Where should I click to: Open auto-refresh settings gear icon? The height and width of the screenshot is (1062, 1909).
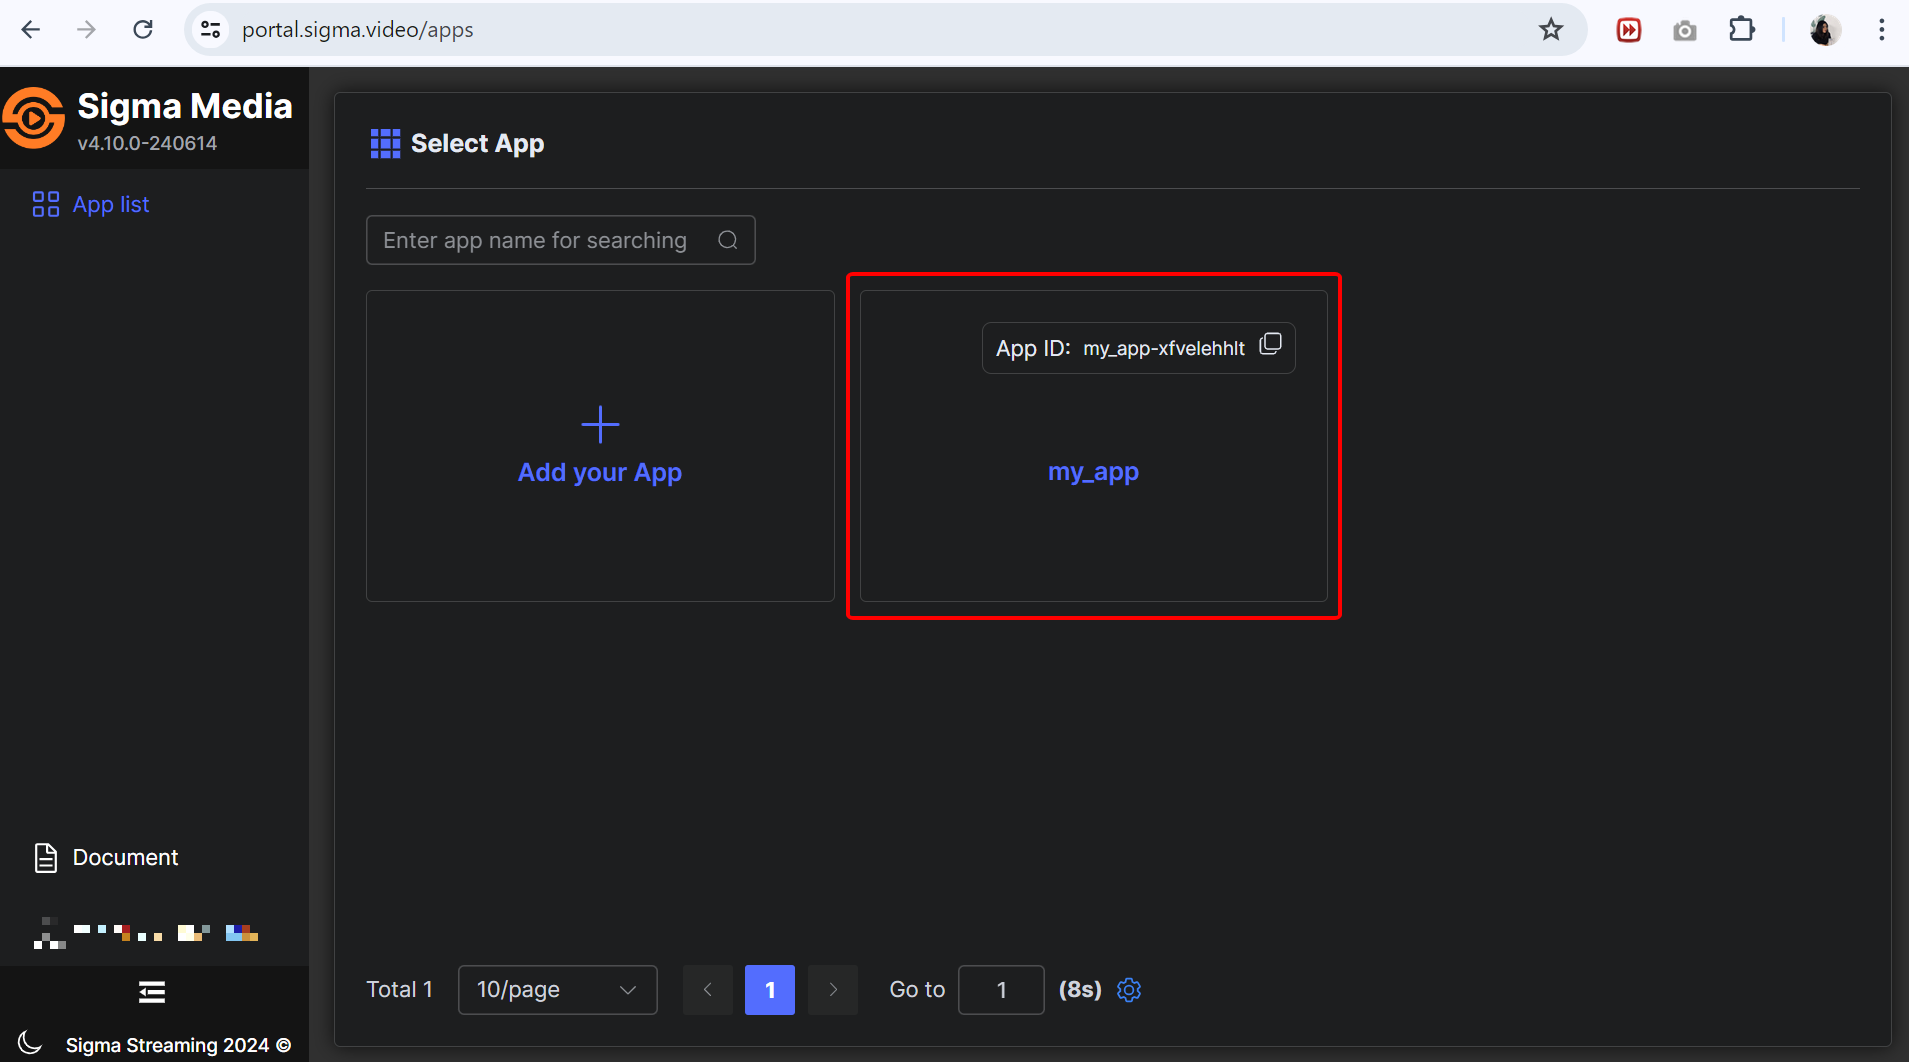[x=1129, y=990]
